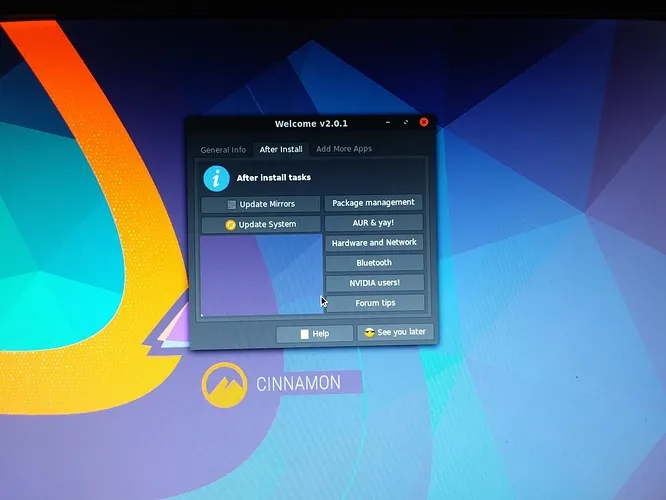Click the After install tasks heading

pyautogui.click(x=274, y=178)
